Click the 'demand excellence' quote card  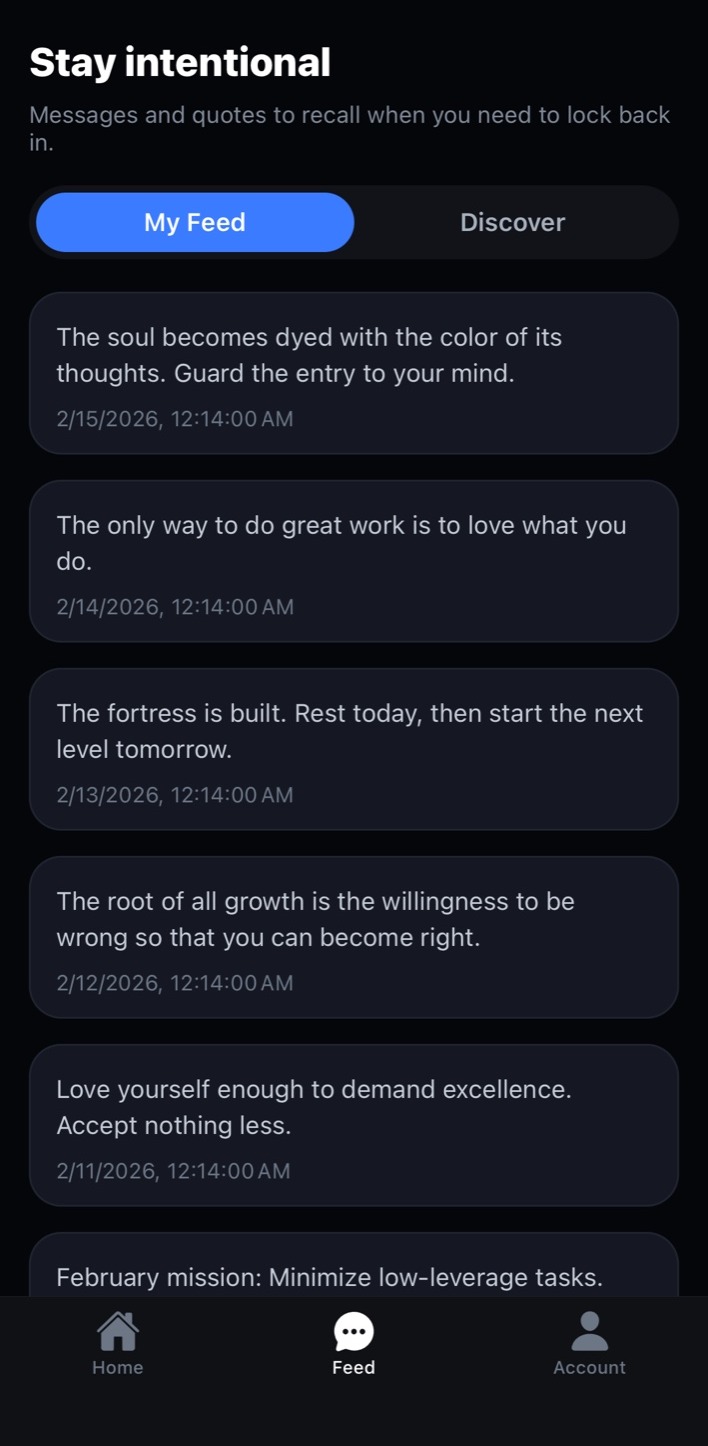(x=353, y=1125)
